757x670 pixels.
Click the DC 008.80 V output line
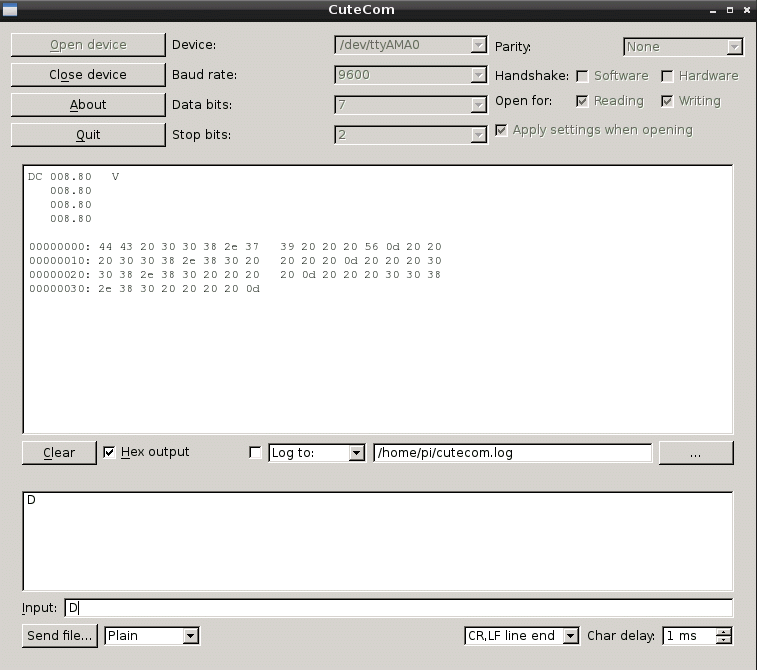(73, 177)
